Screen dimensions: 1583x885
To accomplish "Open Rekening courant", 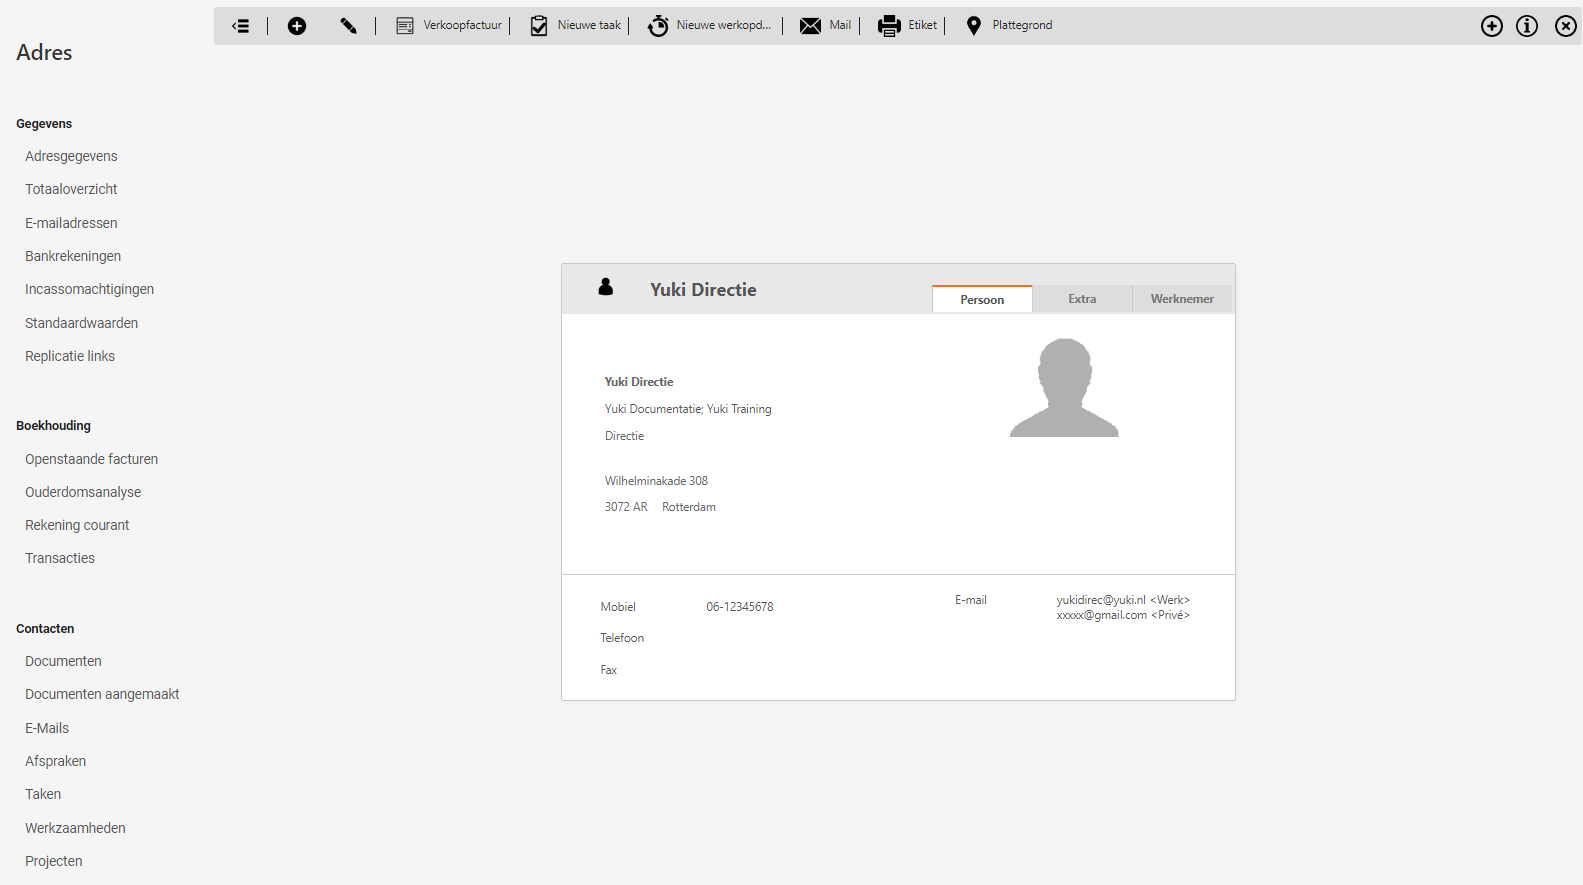I will click(x=77, y=525).
